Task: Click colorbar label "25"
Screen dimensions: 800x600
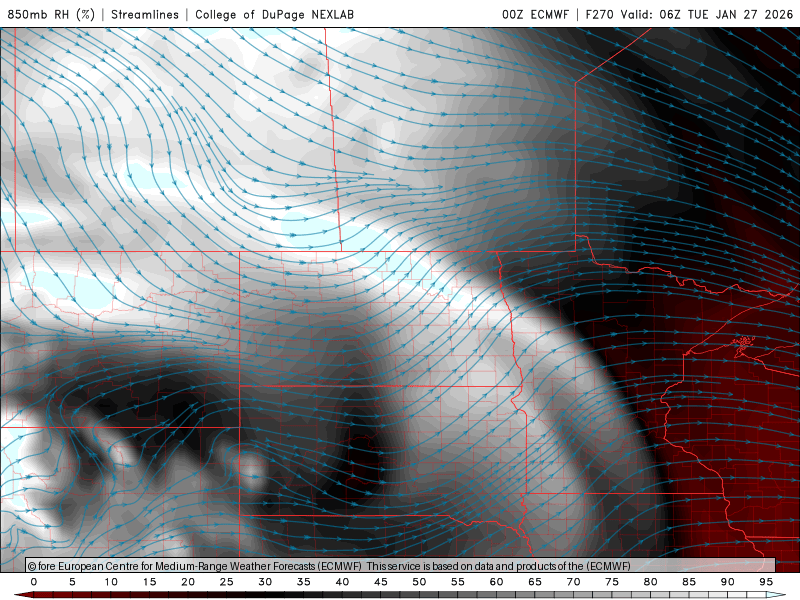Action: (227, 582)
